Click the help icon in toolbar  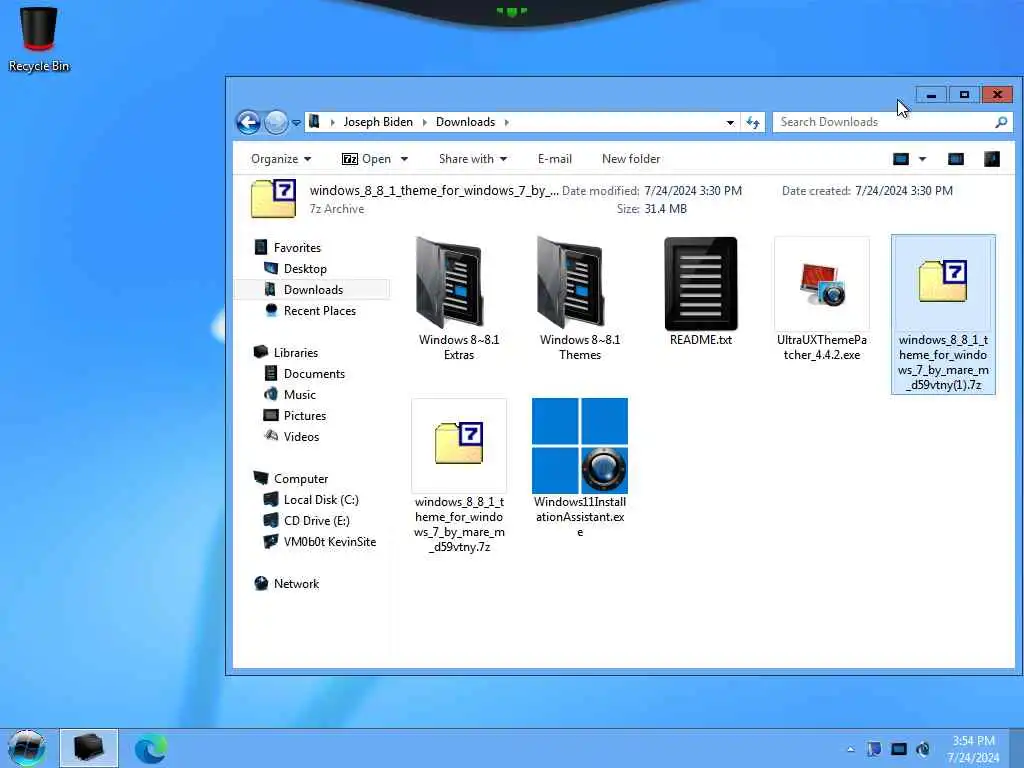click(991, 159)
